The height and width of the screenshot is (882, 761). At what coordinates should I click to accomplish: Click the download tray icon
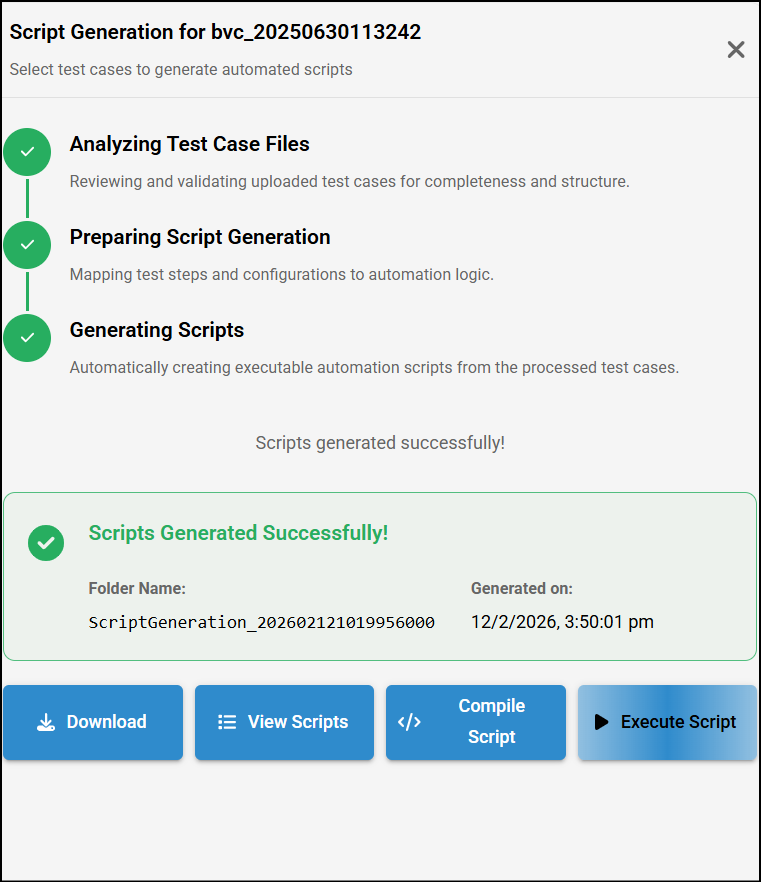(x=45, y=722)
